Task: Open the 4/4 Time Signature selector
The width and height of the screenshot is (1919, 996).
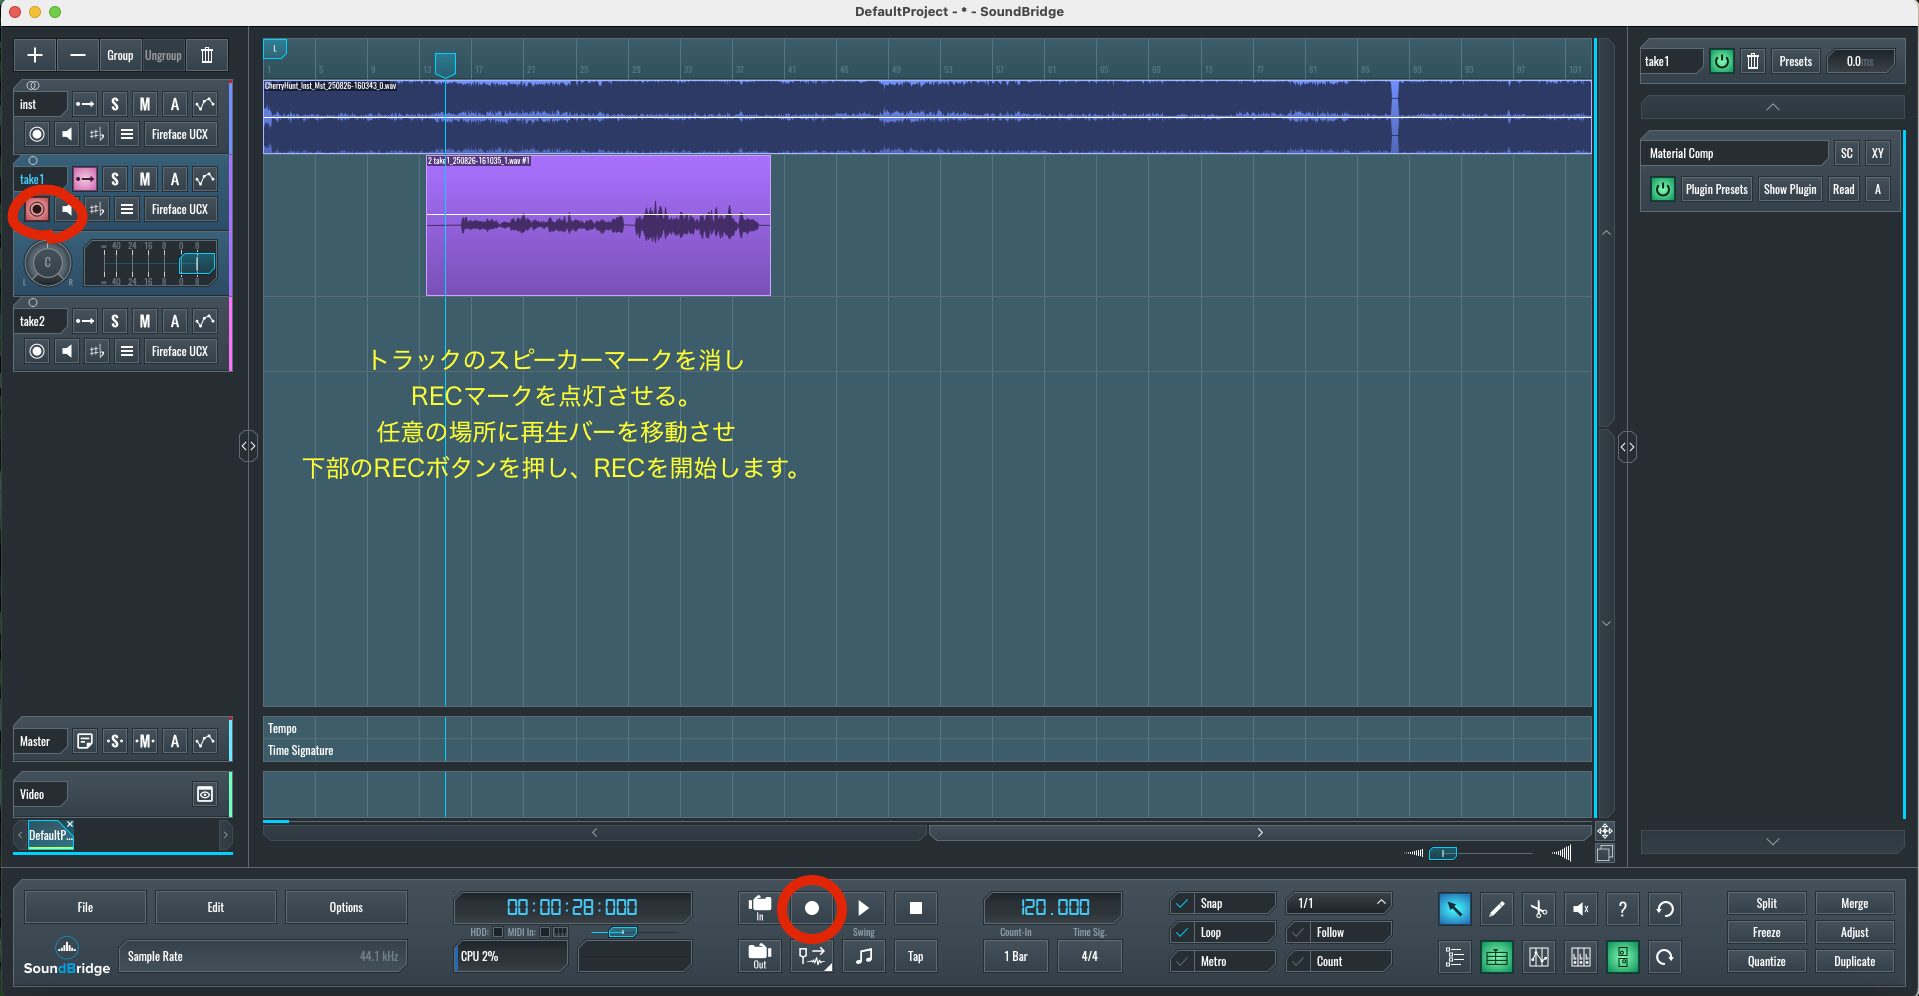Action: tap(1090, 956)
